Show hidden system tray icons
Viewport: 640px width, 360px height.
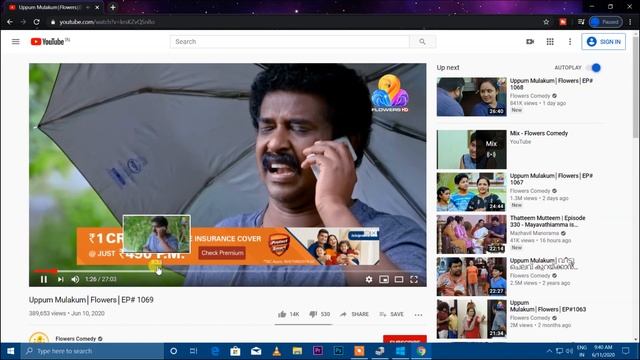click(549, 351)
